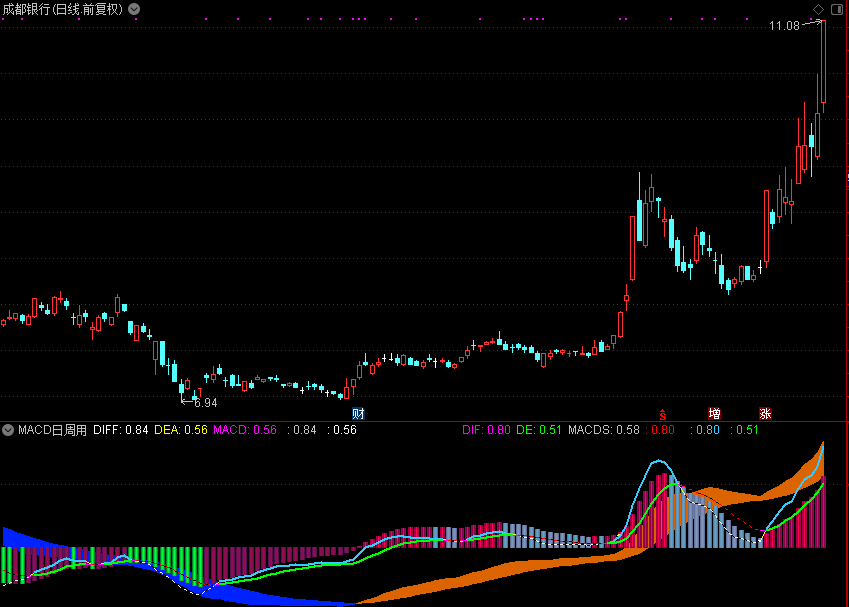Select the blue : 0.80 value
Viewport: 849px width, 607px height.
point(705,430)
